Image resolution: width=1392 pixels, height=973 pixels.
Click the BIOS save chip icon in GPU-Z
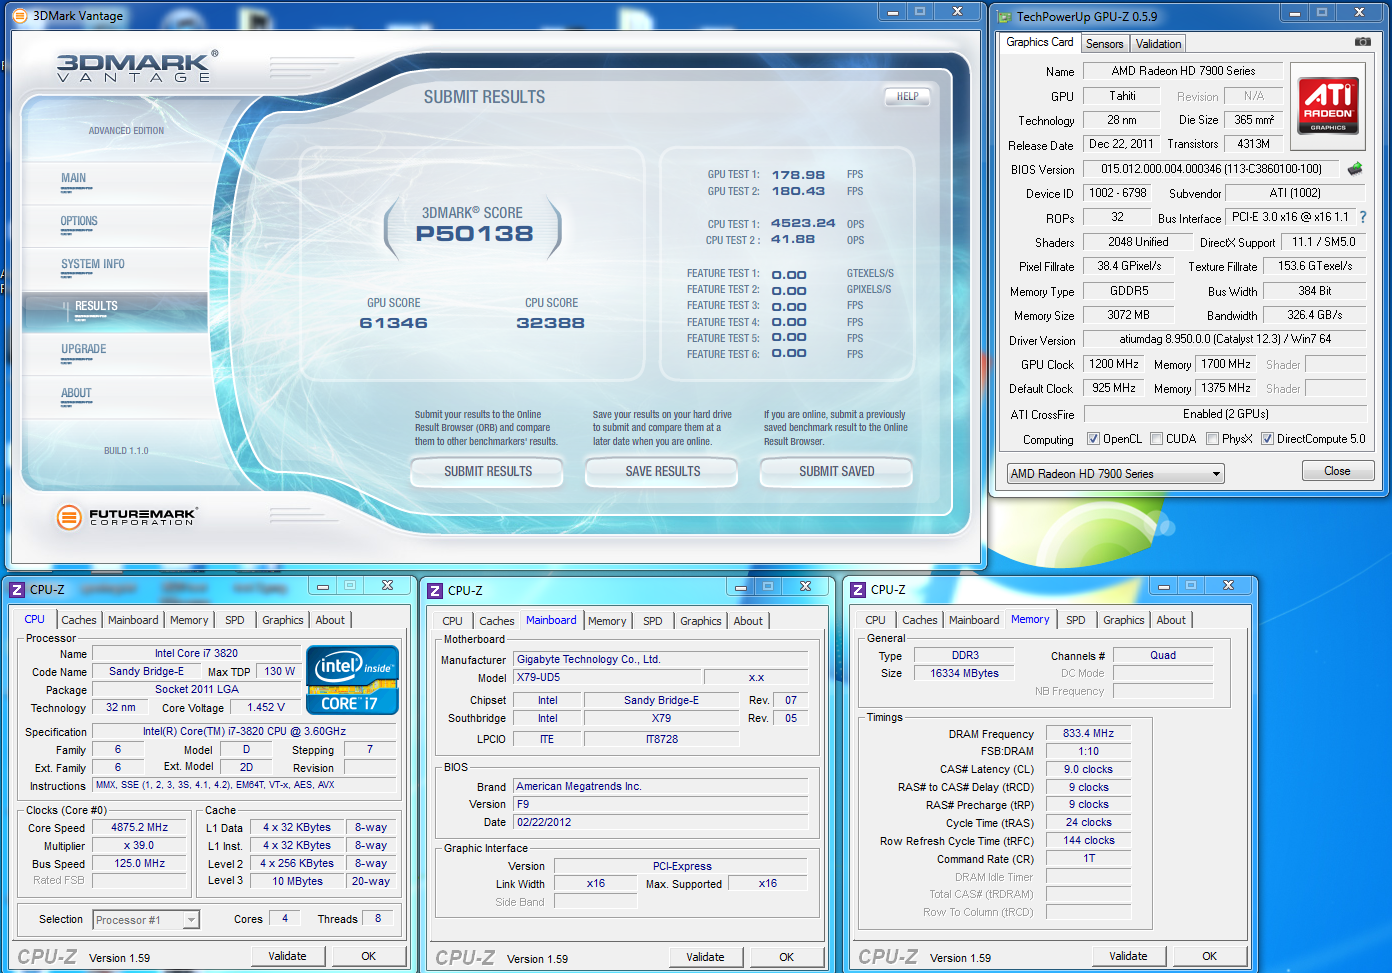pyautogui.click(x=1355, y=169)
